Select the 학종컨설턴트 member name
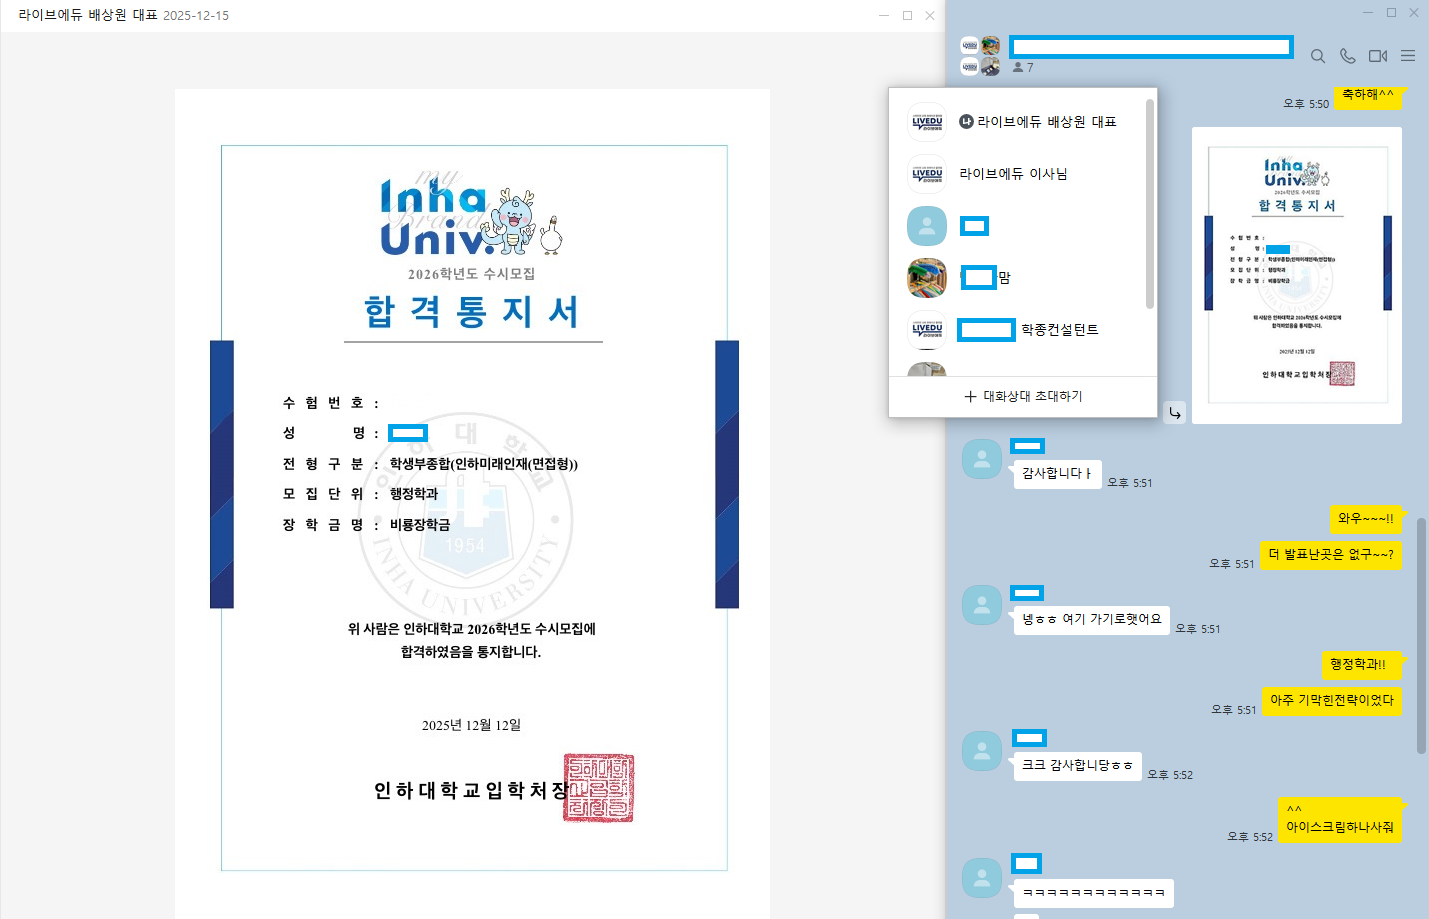 (1059, 330)
